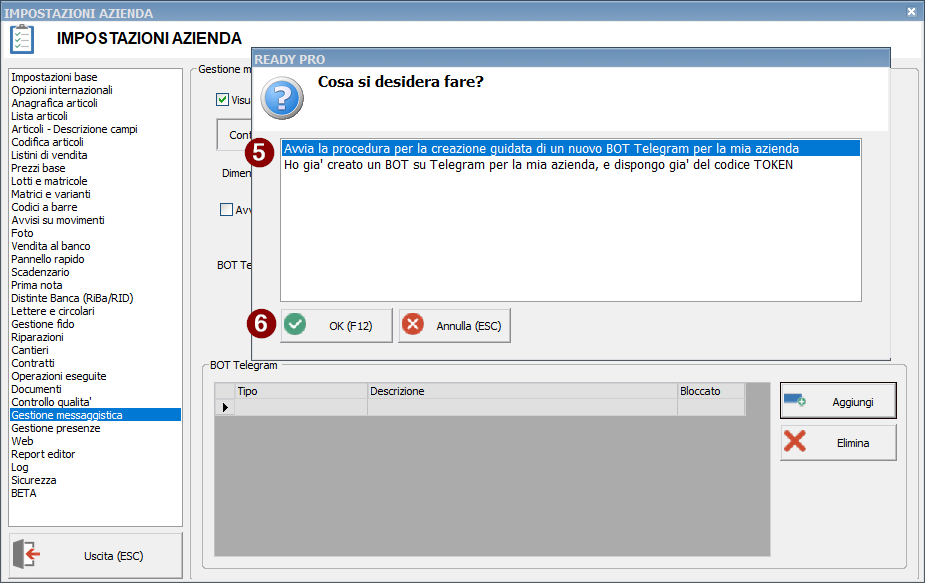Select 'Ho gia' creato un BOT' option
This screenshot has height=583, width=925.
click(538, 165)
